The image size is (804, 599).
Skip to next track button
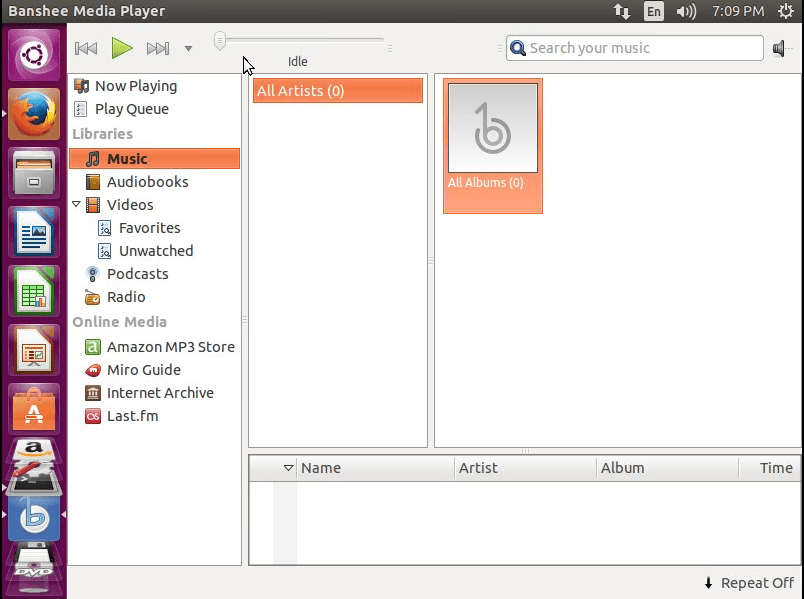click(158, 49)
